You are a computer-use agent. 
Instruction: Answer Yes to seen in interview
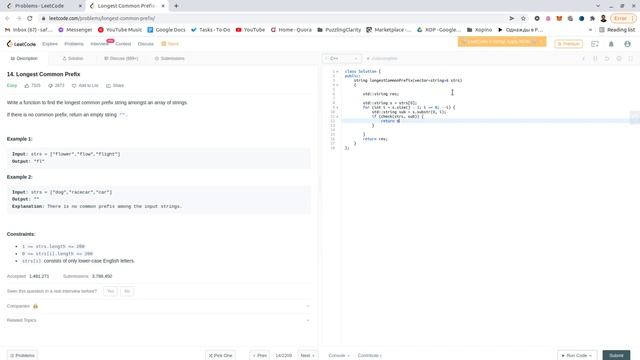tap(110, 291)
